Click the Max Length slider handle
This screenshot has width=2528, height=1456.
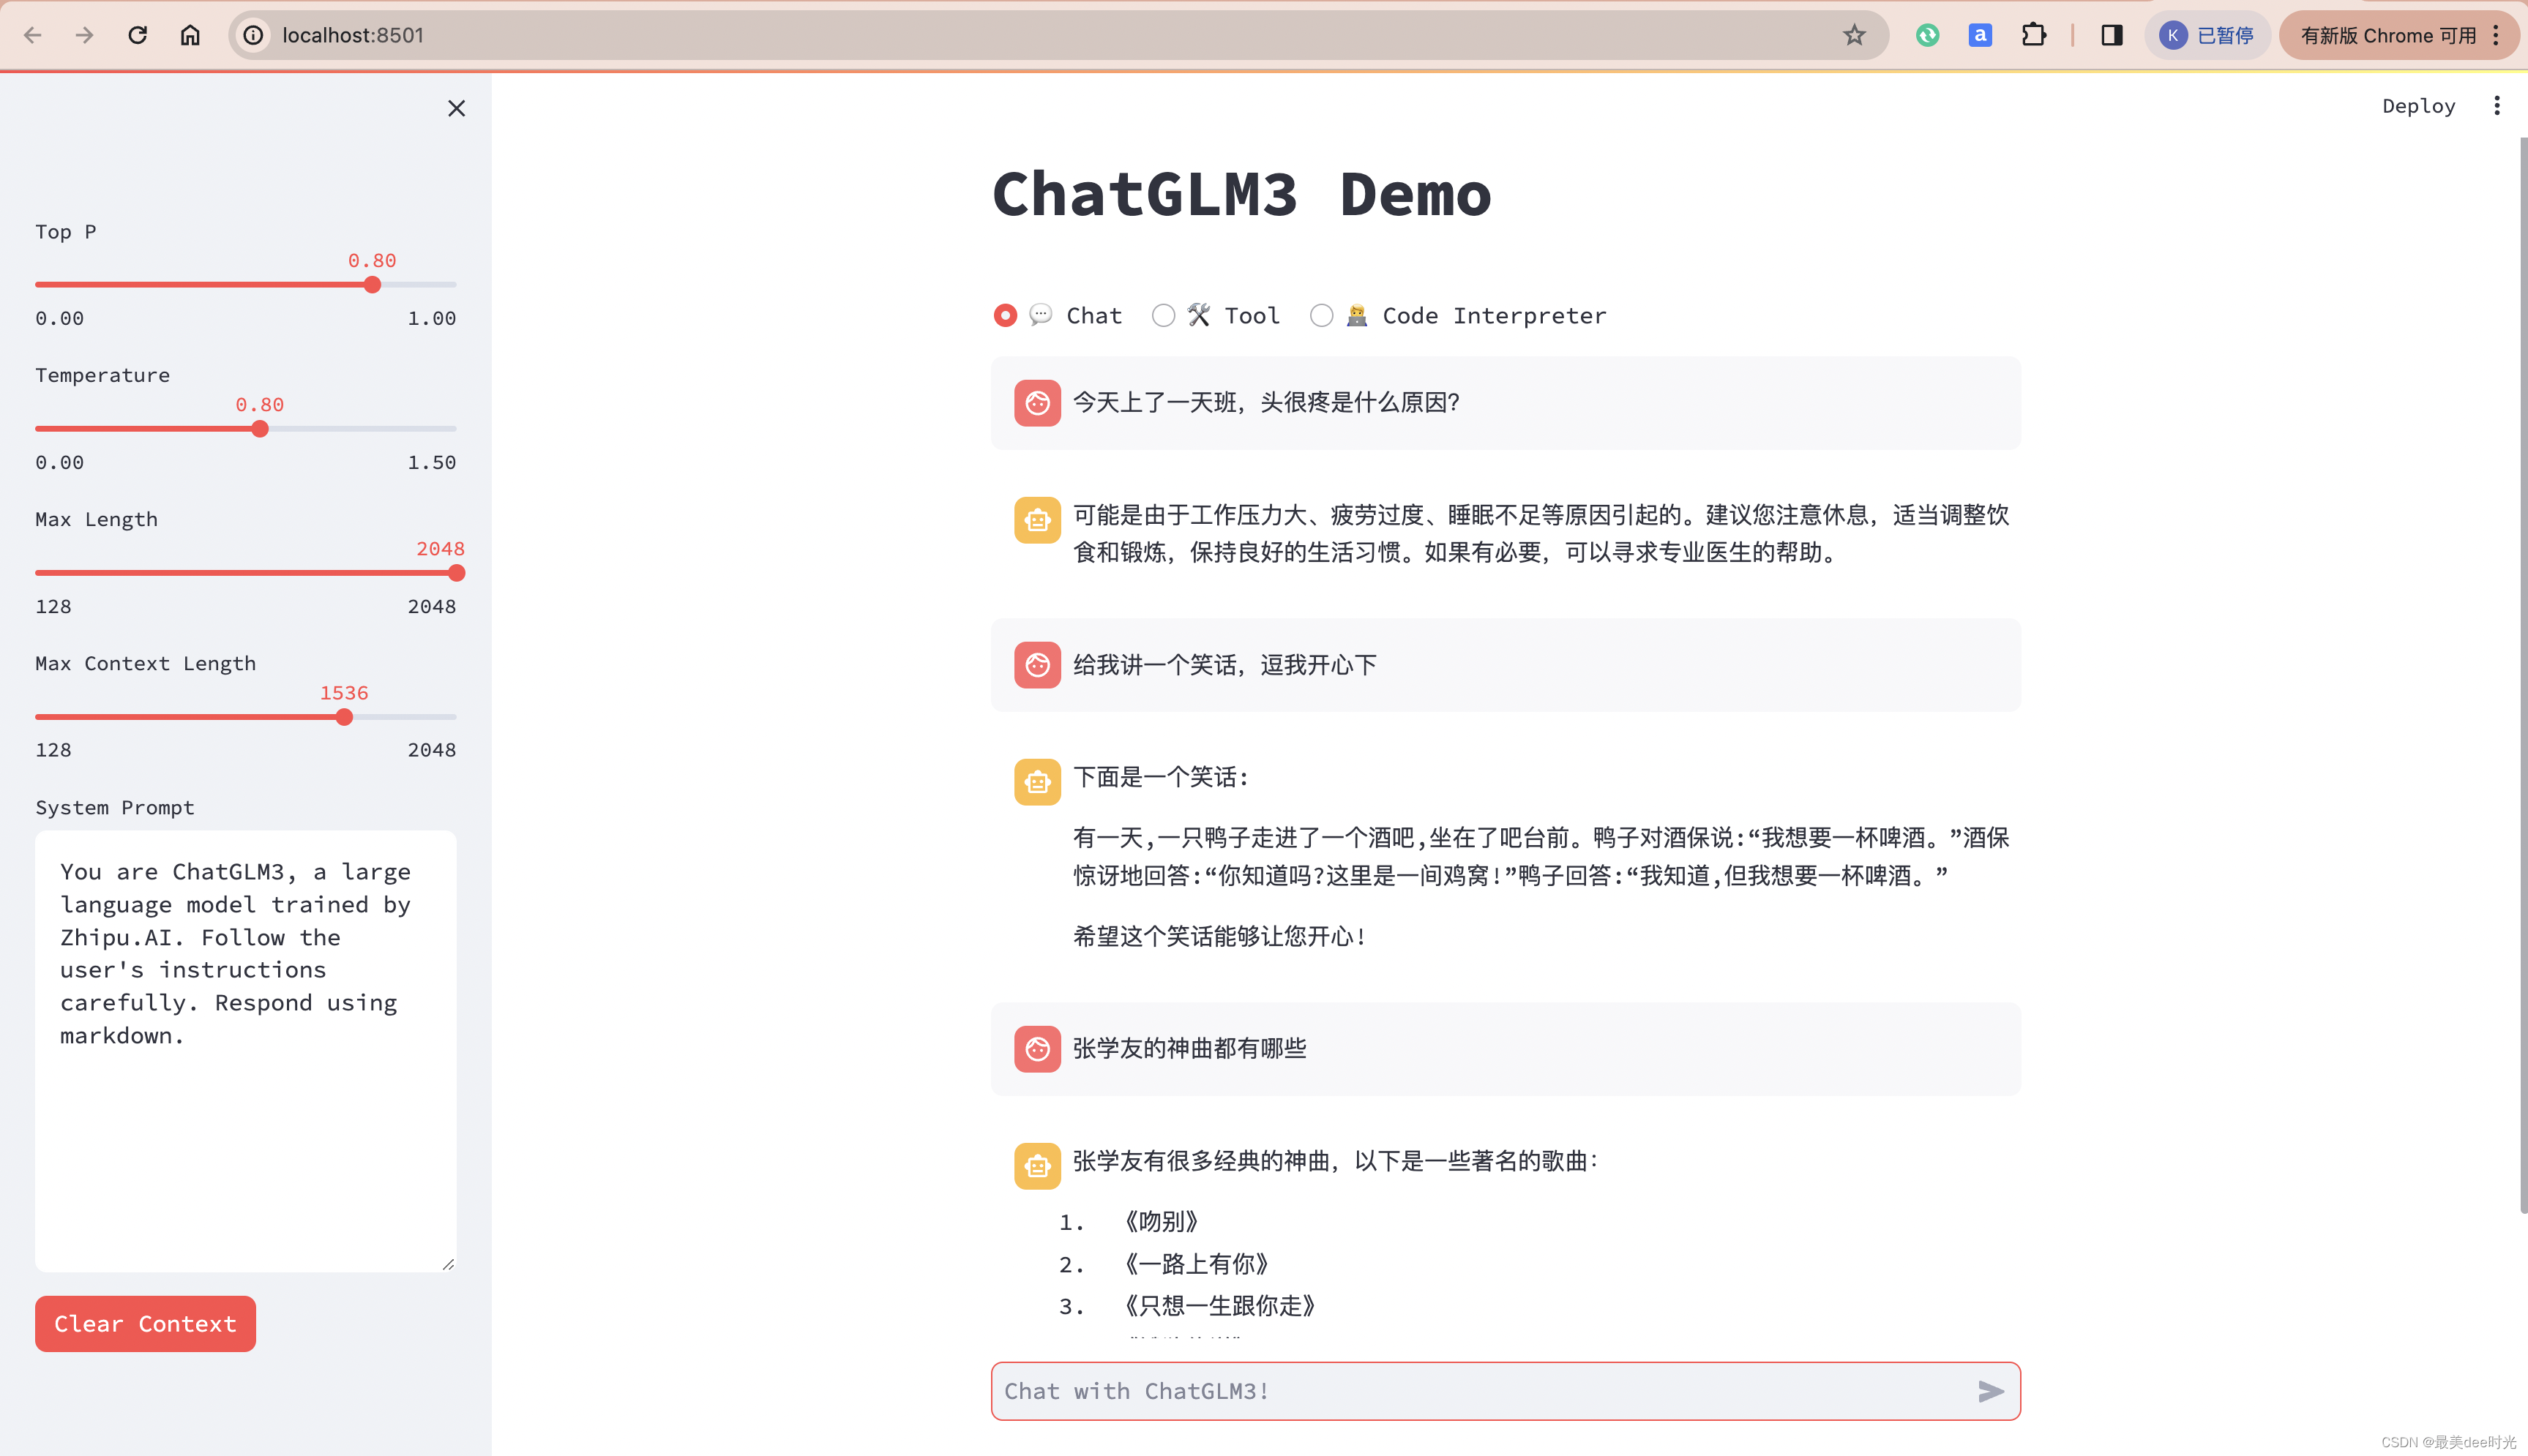point(456,573)
